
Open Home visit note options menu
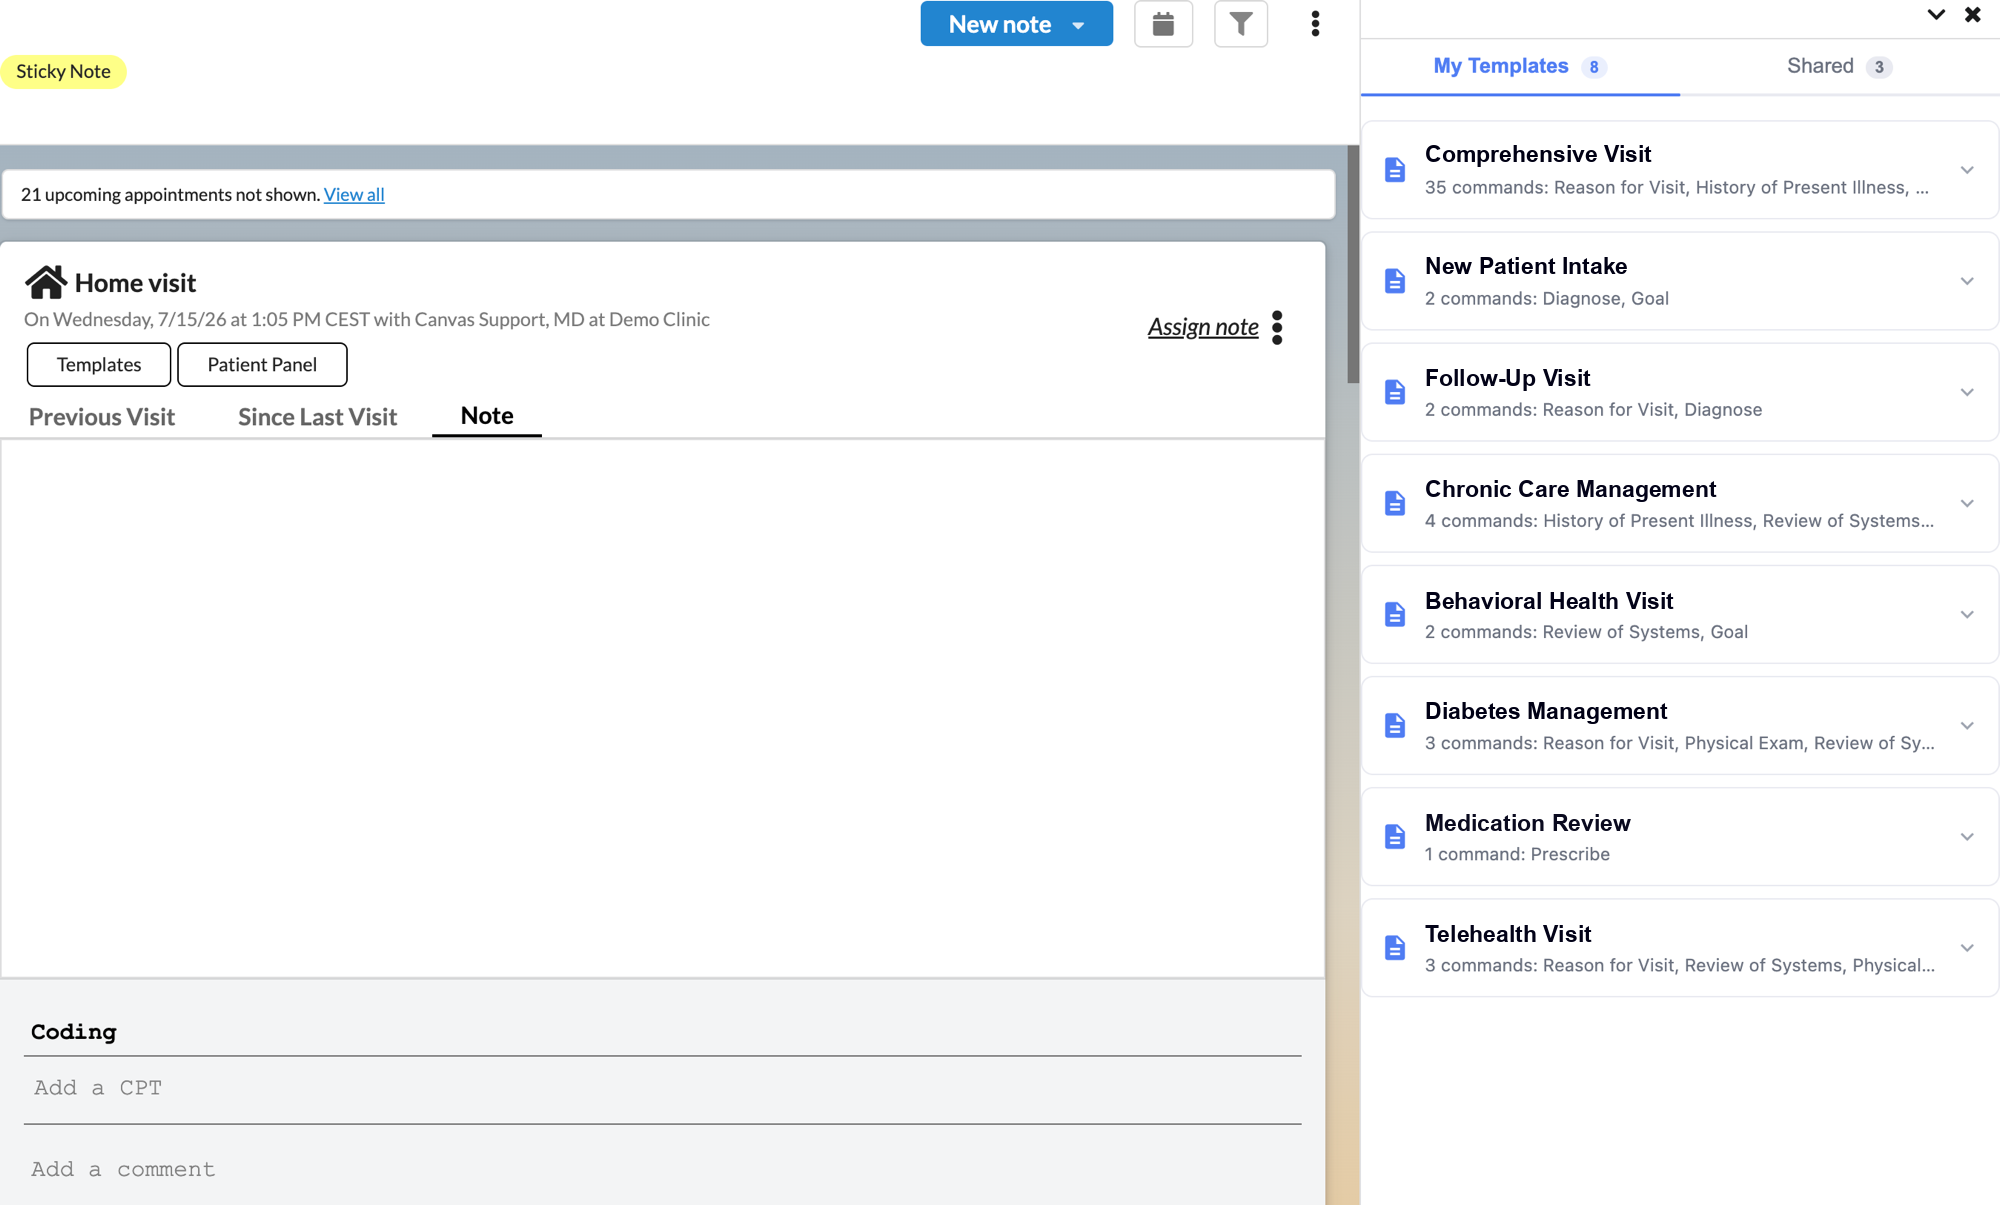pyautogui.click(x=1277, y=327)
